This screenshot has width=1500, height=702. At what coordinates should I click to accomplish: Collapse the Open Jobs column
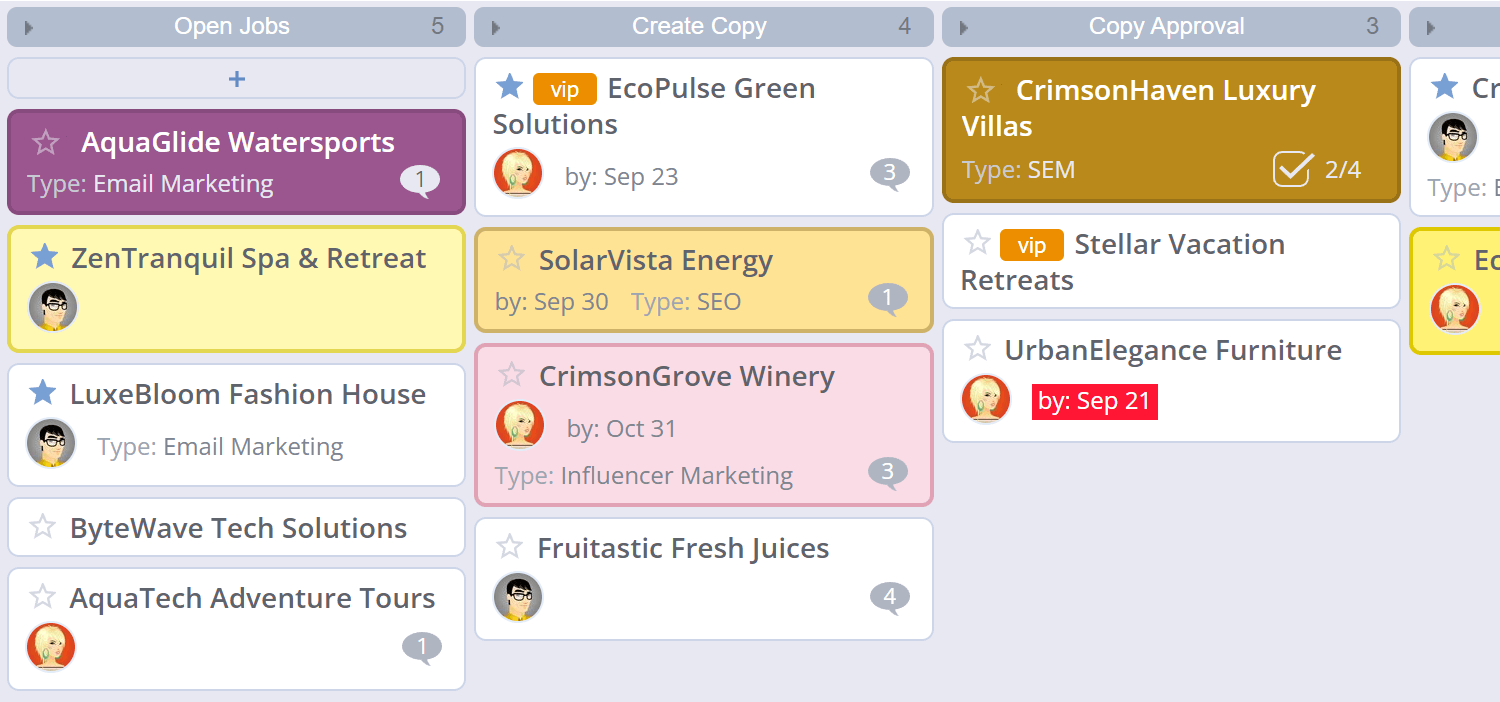click(29, 28)
